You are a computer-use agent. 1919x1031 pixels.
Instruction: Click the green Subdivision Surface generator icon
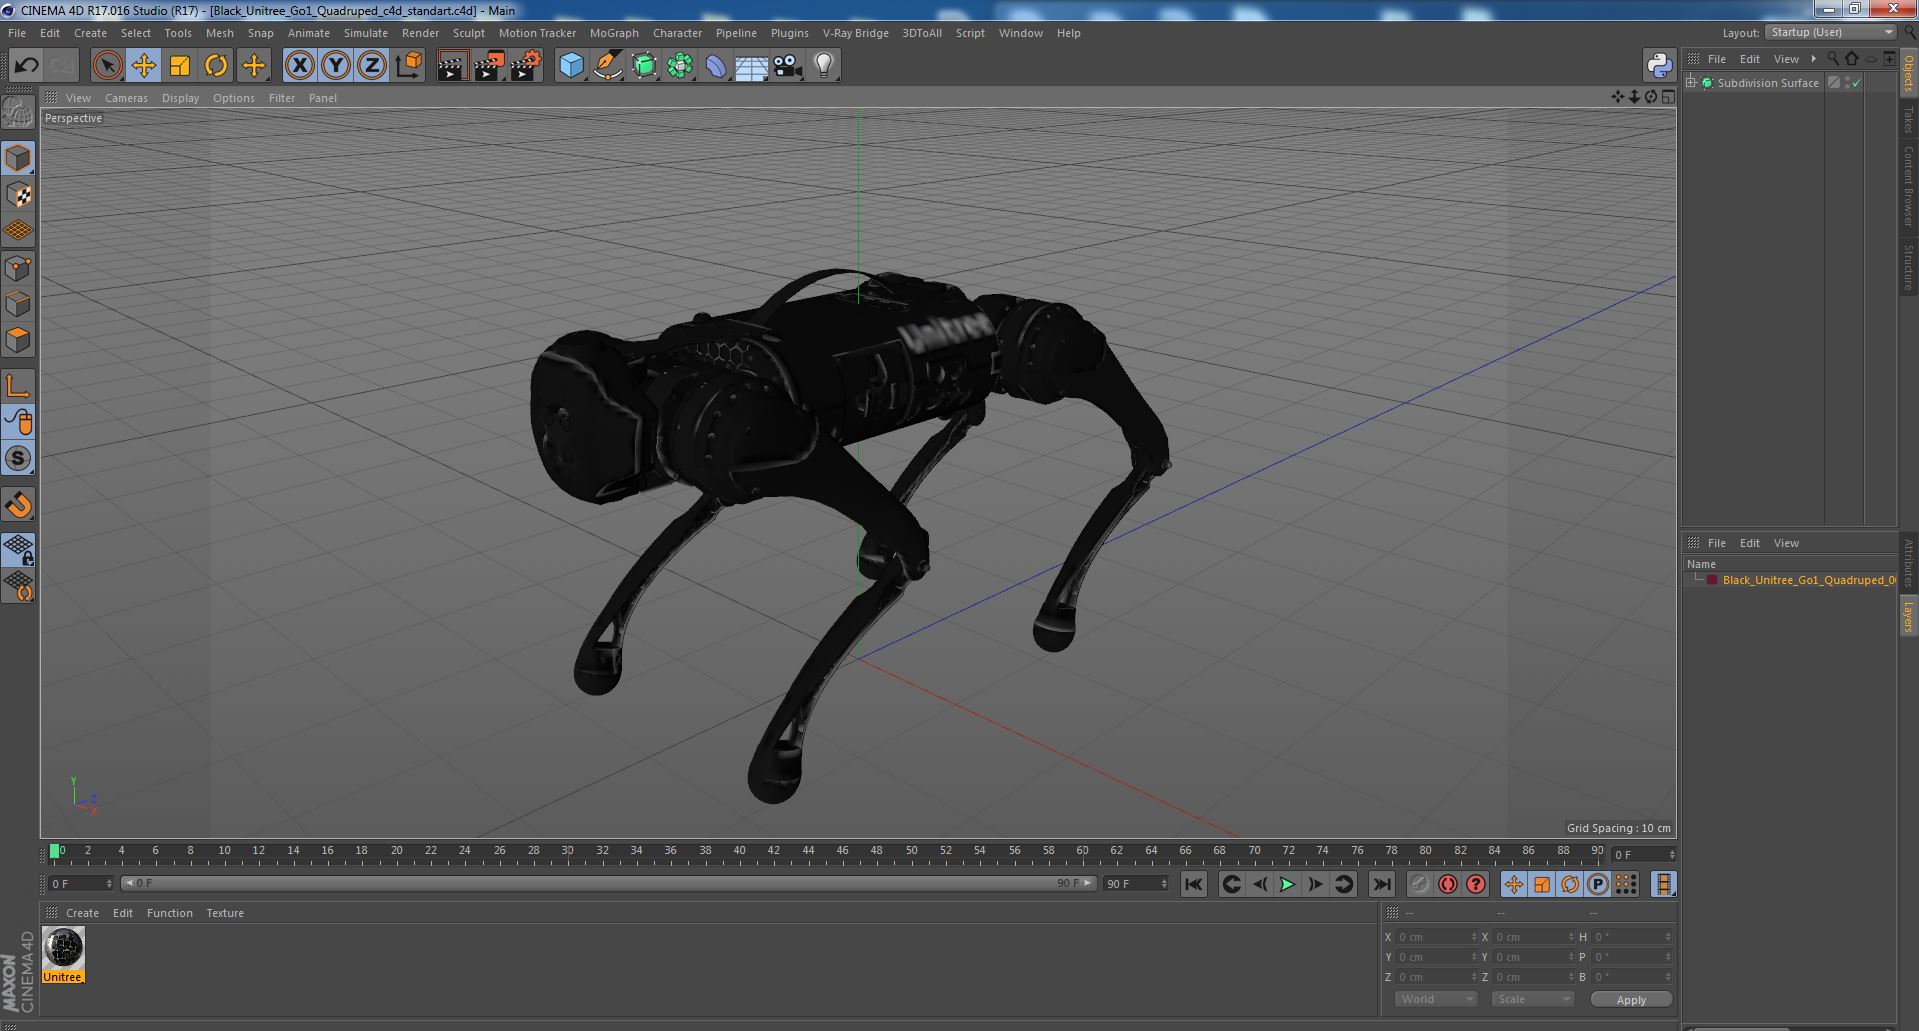point(644,66)
